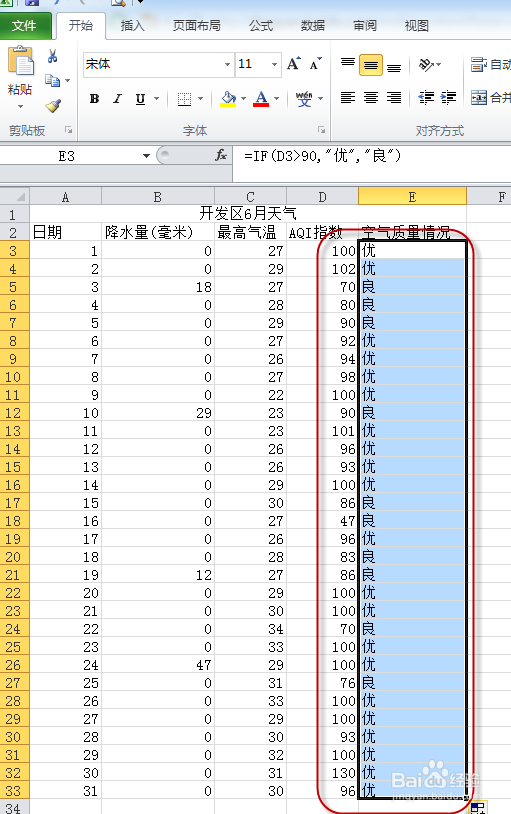
Task: Switch to the 开始 Home tab
Action: 80,25
